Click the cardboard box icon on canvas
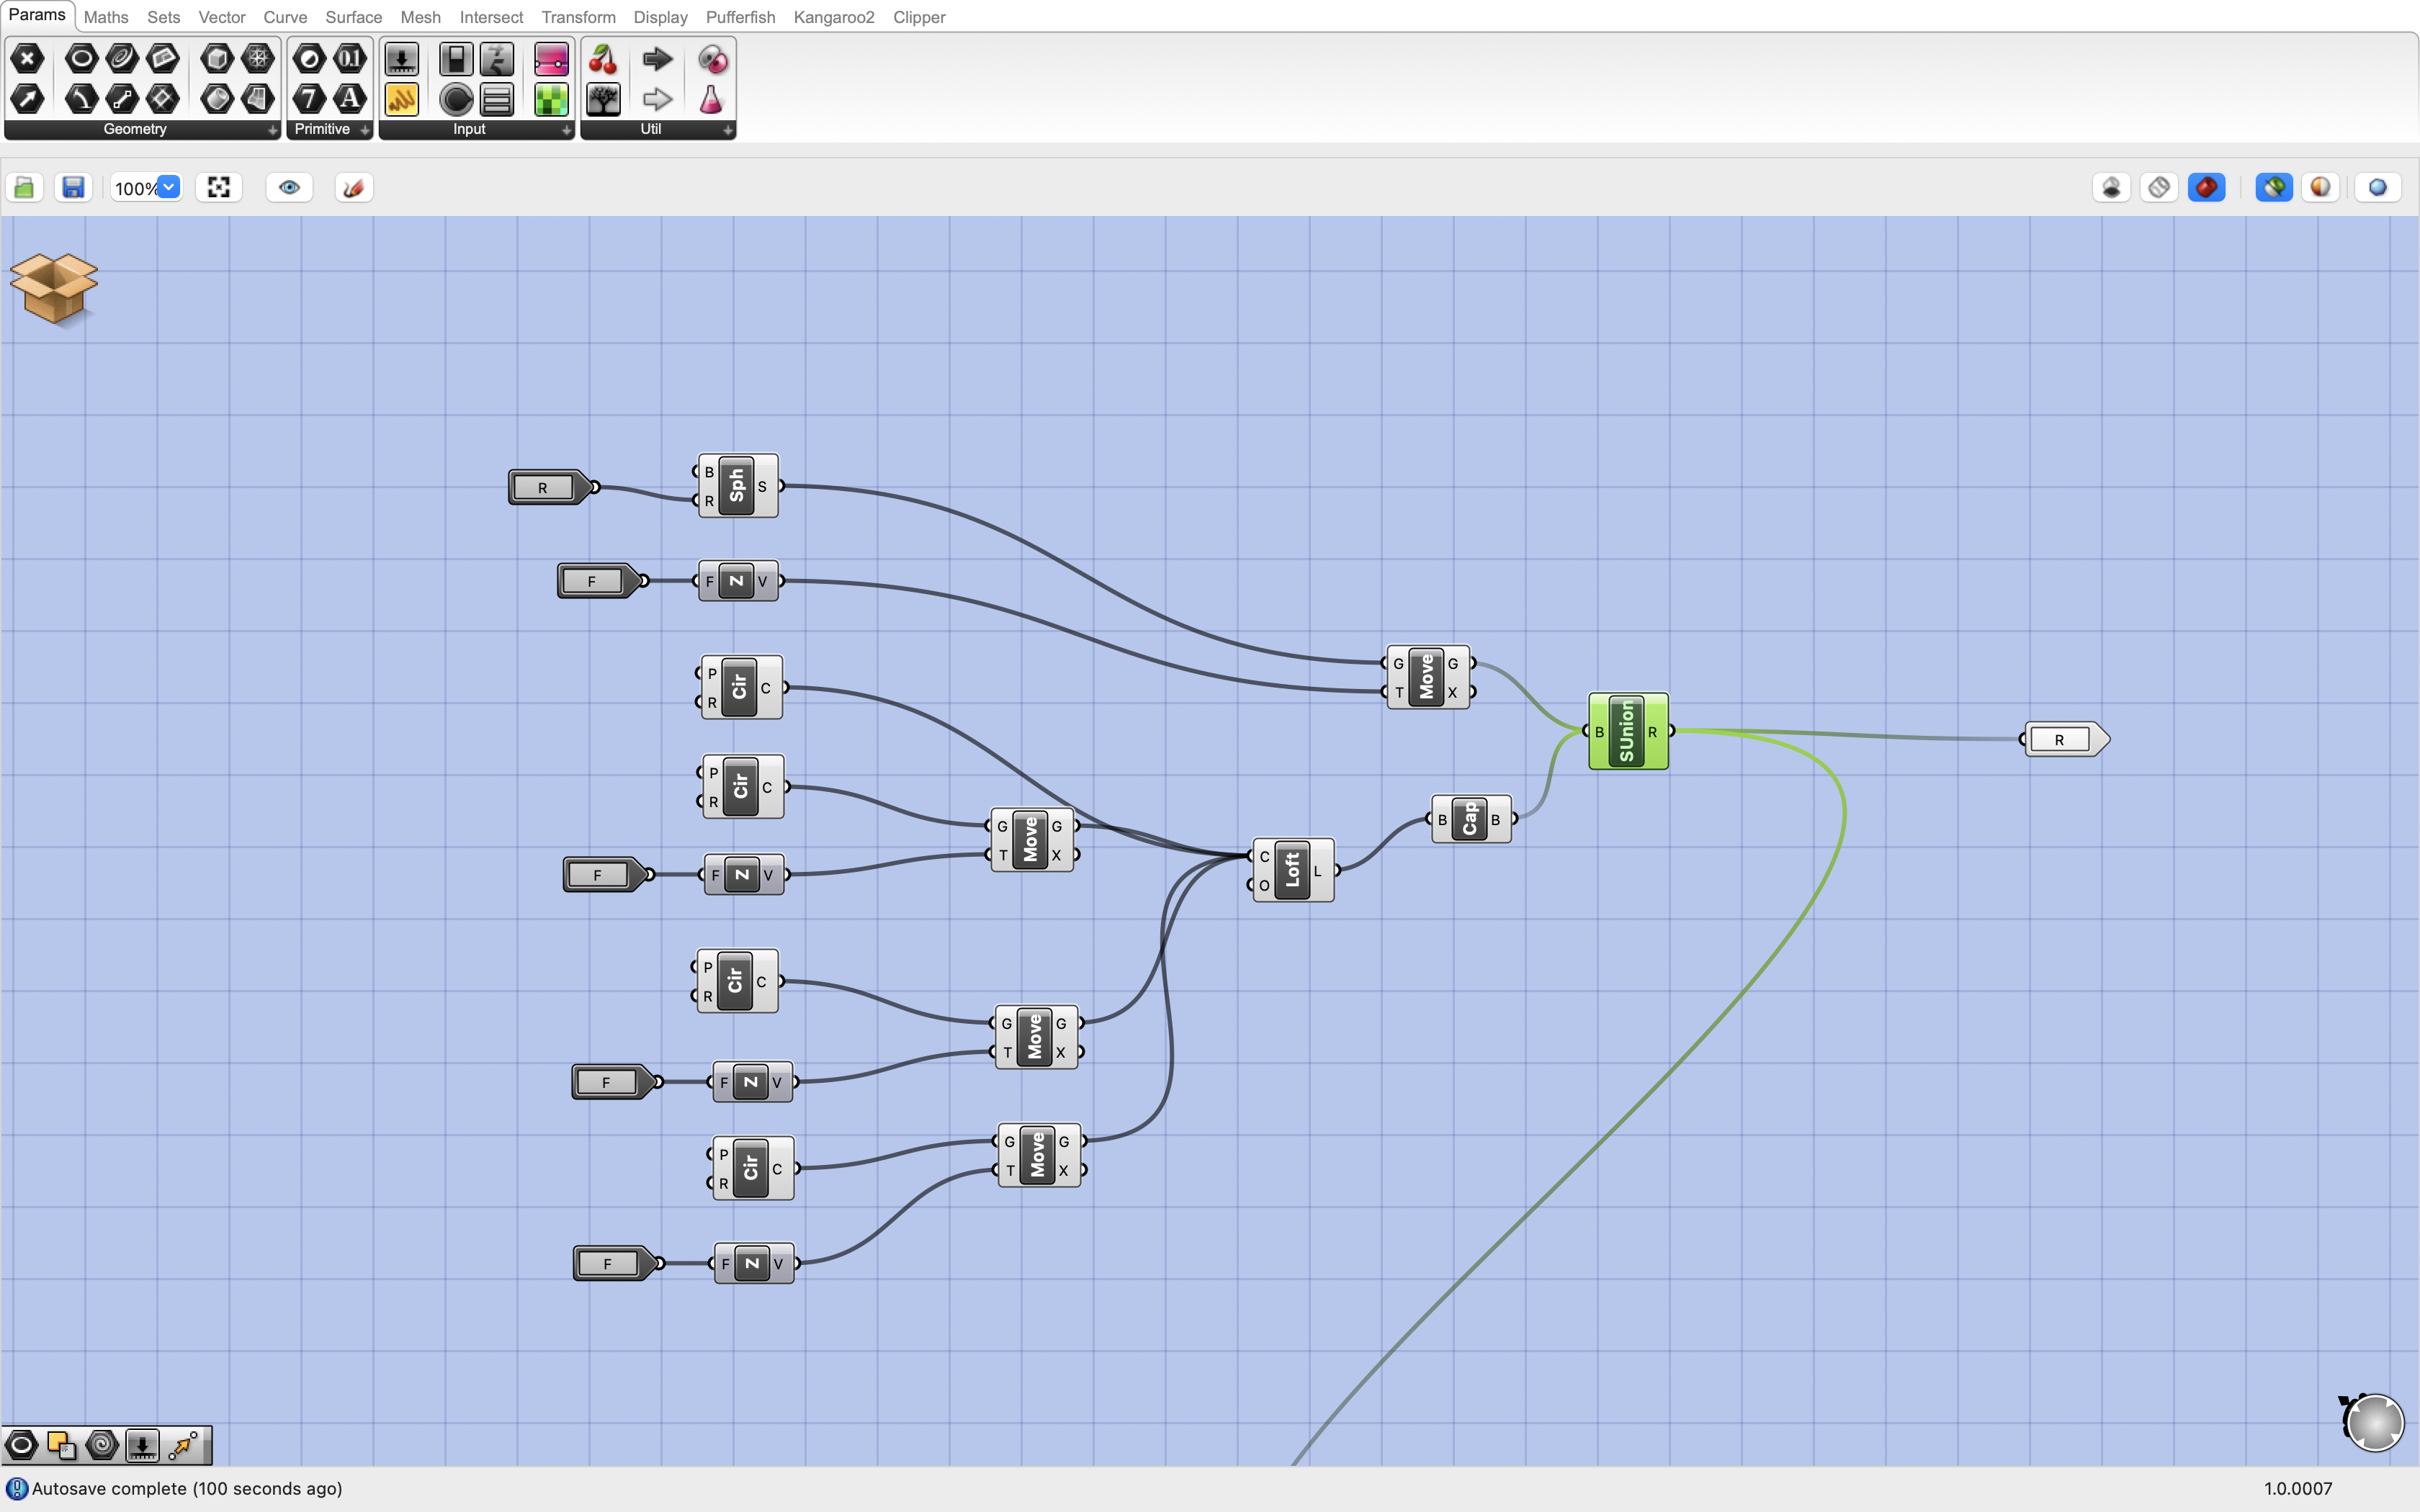This screenshot has width=2420, height=1512. [x=54, y=288]
